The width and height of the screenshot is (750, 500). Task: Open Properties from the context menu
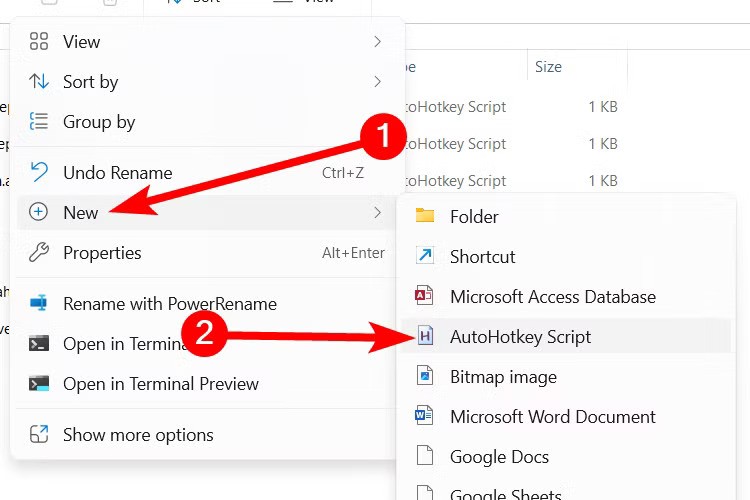click(206, 253)
